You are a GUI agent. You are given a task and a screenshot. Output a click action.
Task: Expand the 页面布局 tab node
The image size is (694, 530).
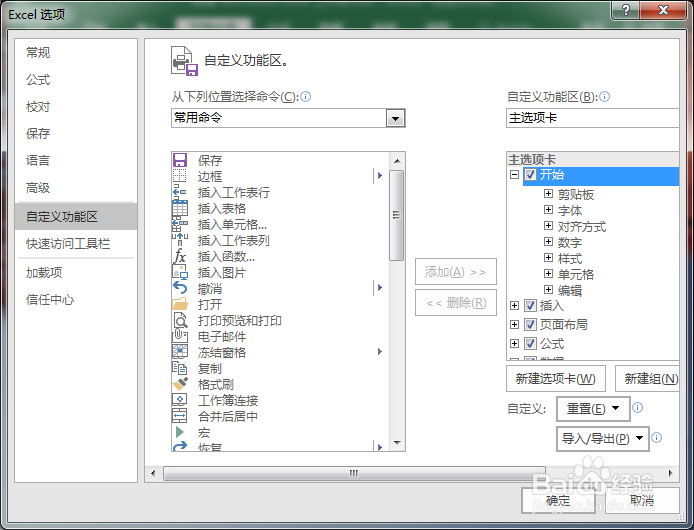514,325
